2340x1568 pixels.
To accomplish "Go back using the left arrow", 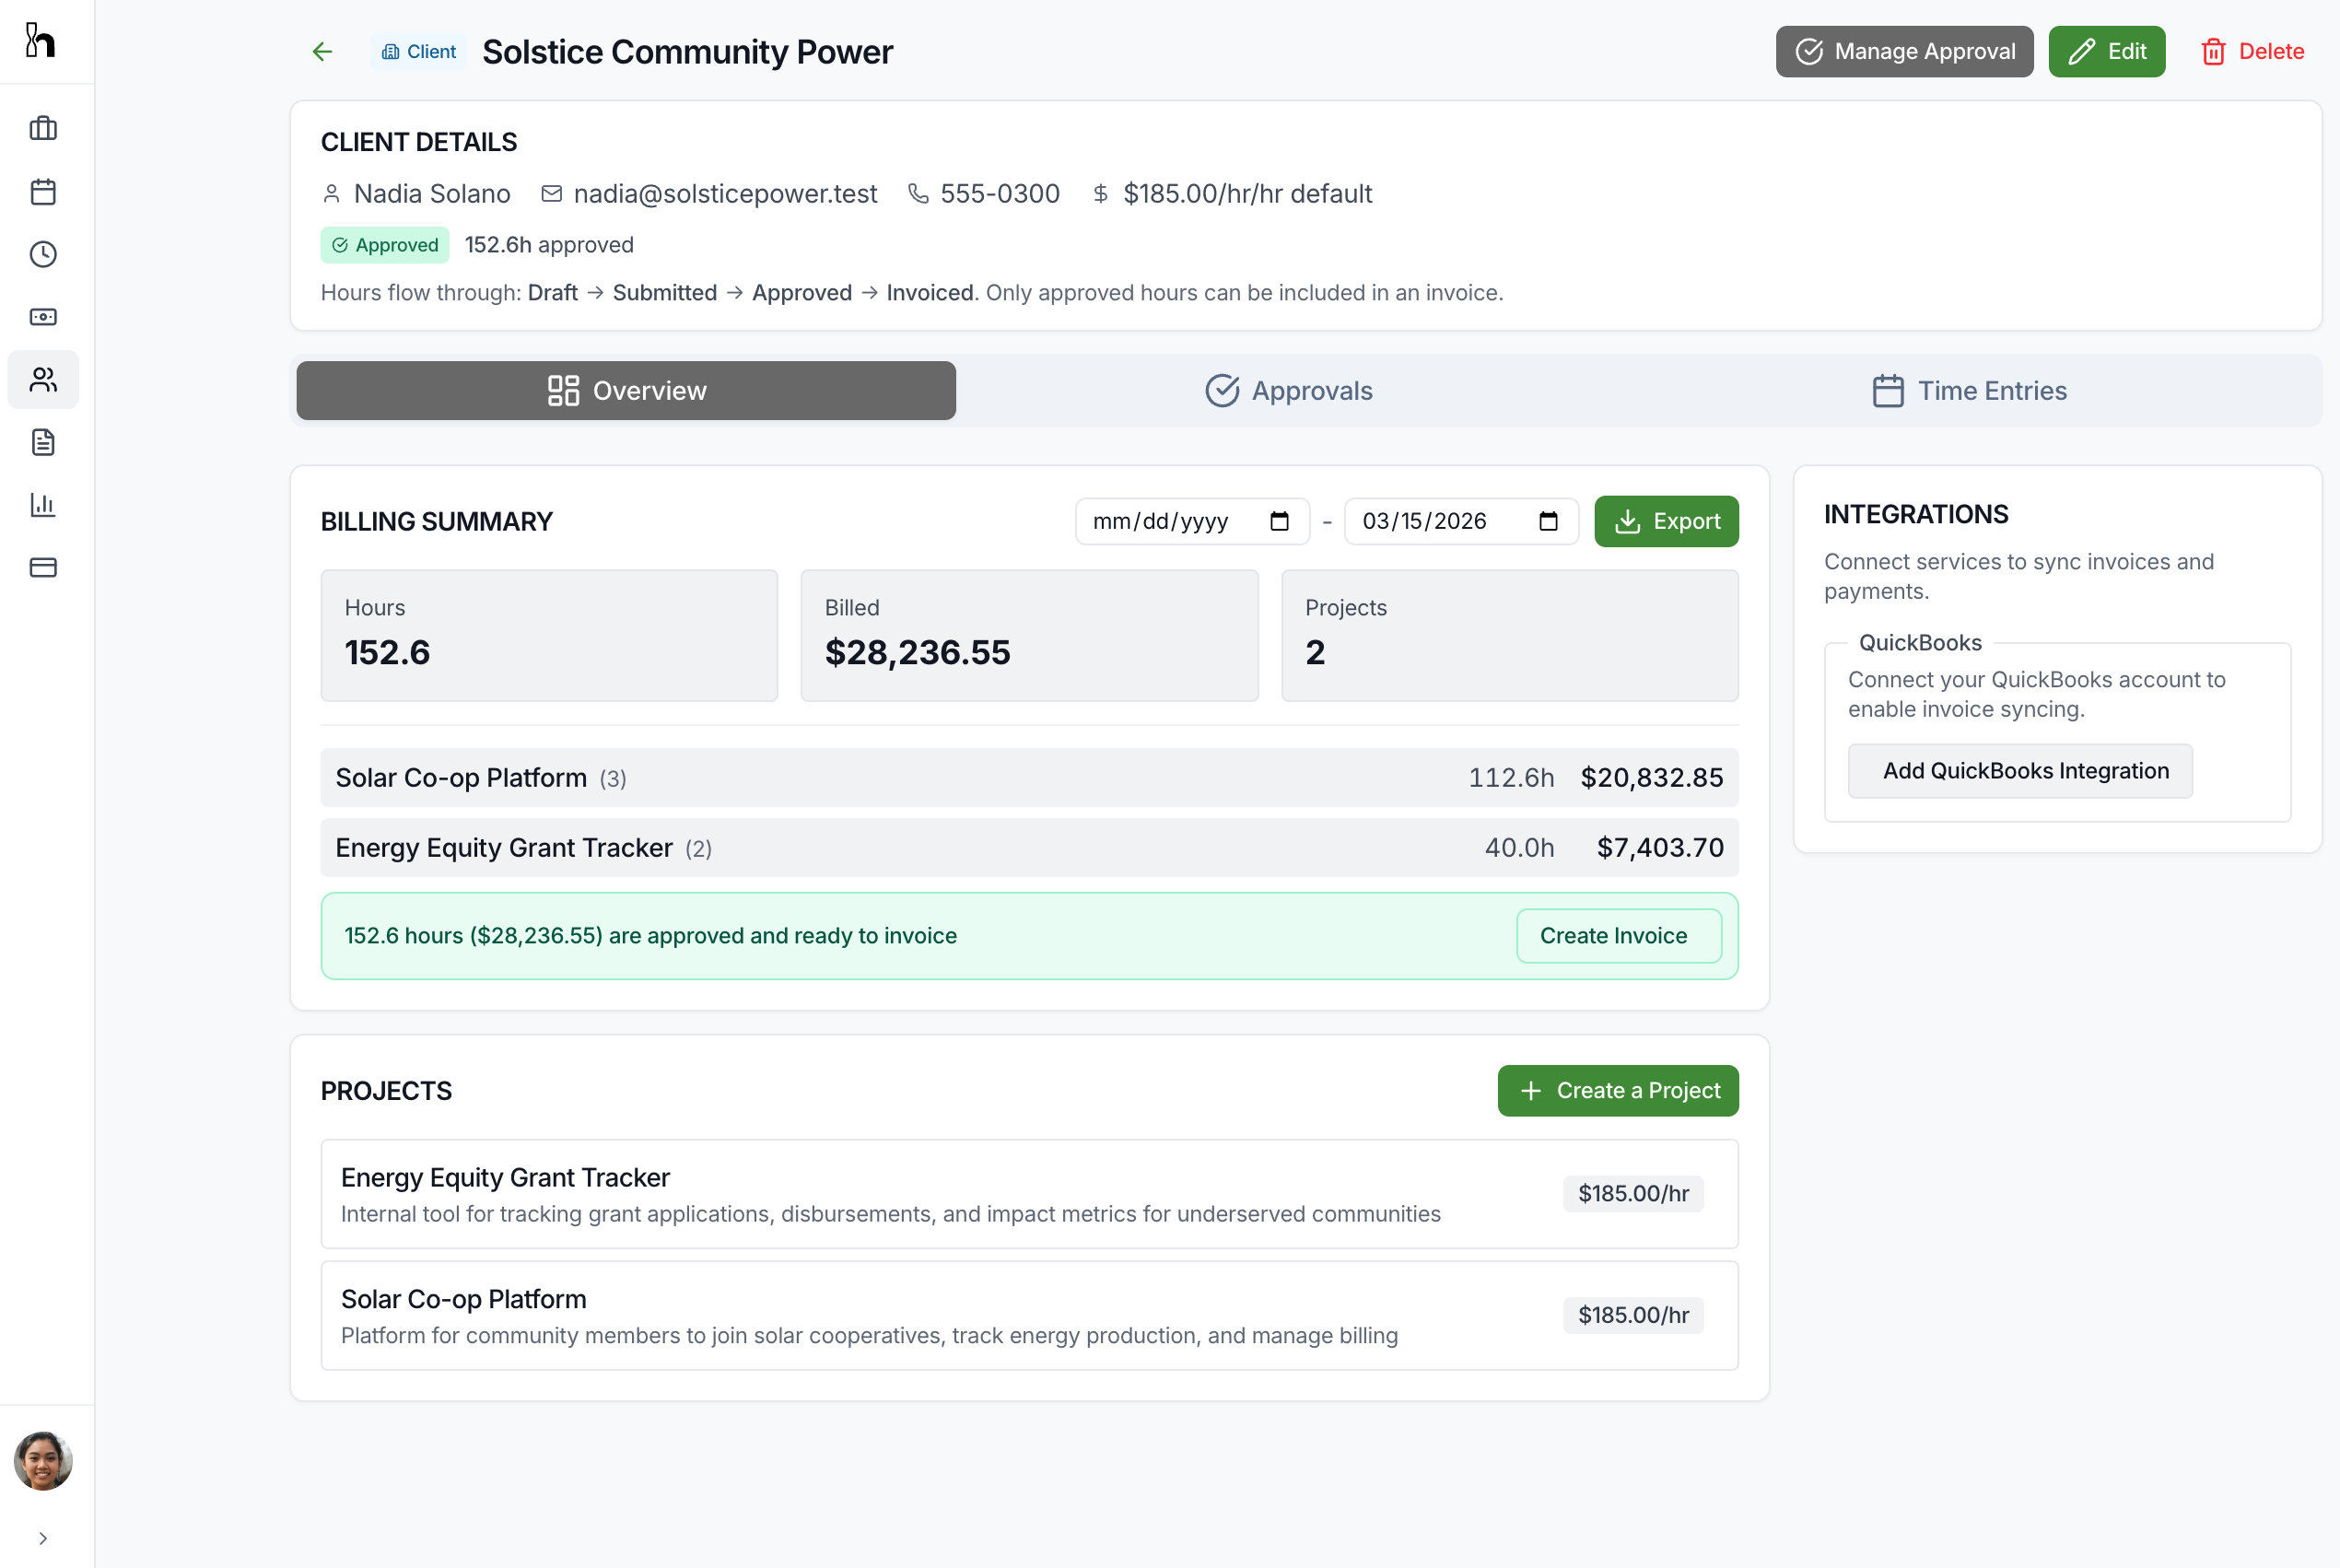I will (x=322, y=51).
